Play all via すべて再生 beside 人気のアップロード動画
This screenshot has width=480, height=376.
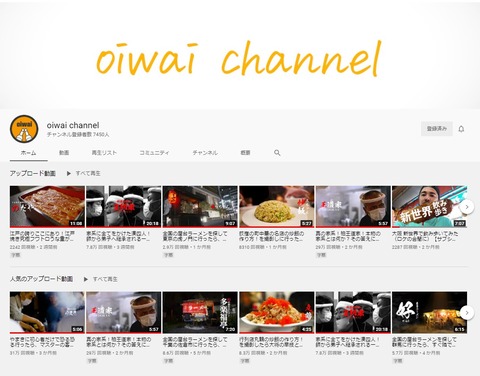click(105, 279)
